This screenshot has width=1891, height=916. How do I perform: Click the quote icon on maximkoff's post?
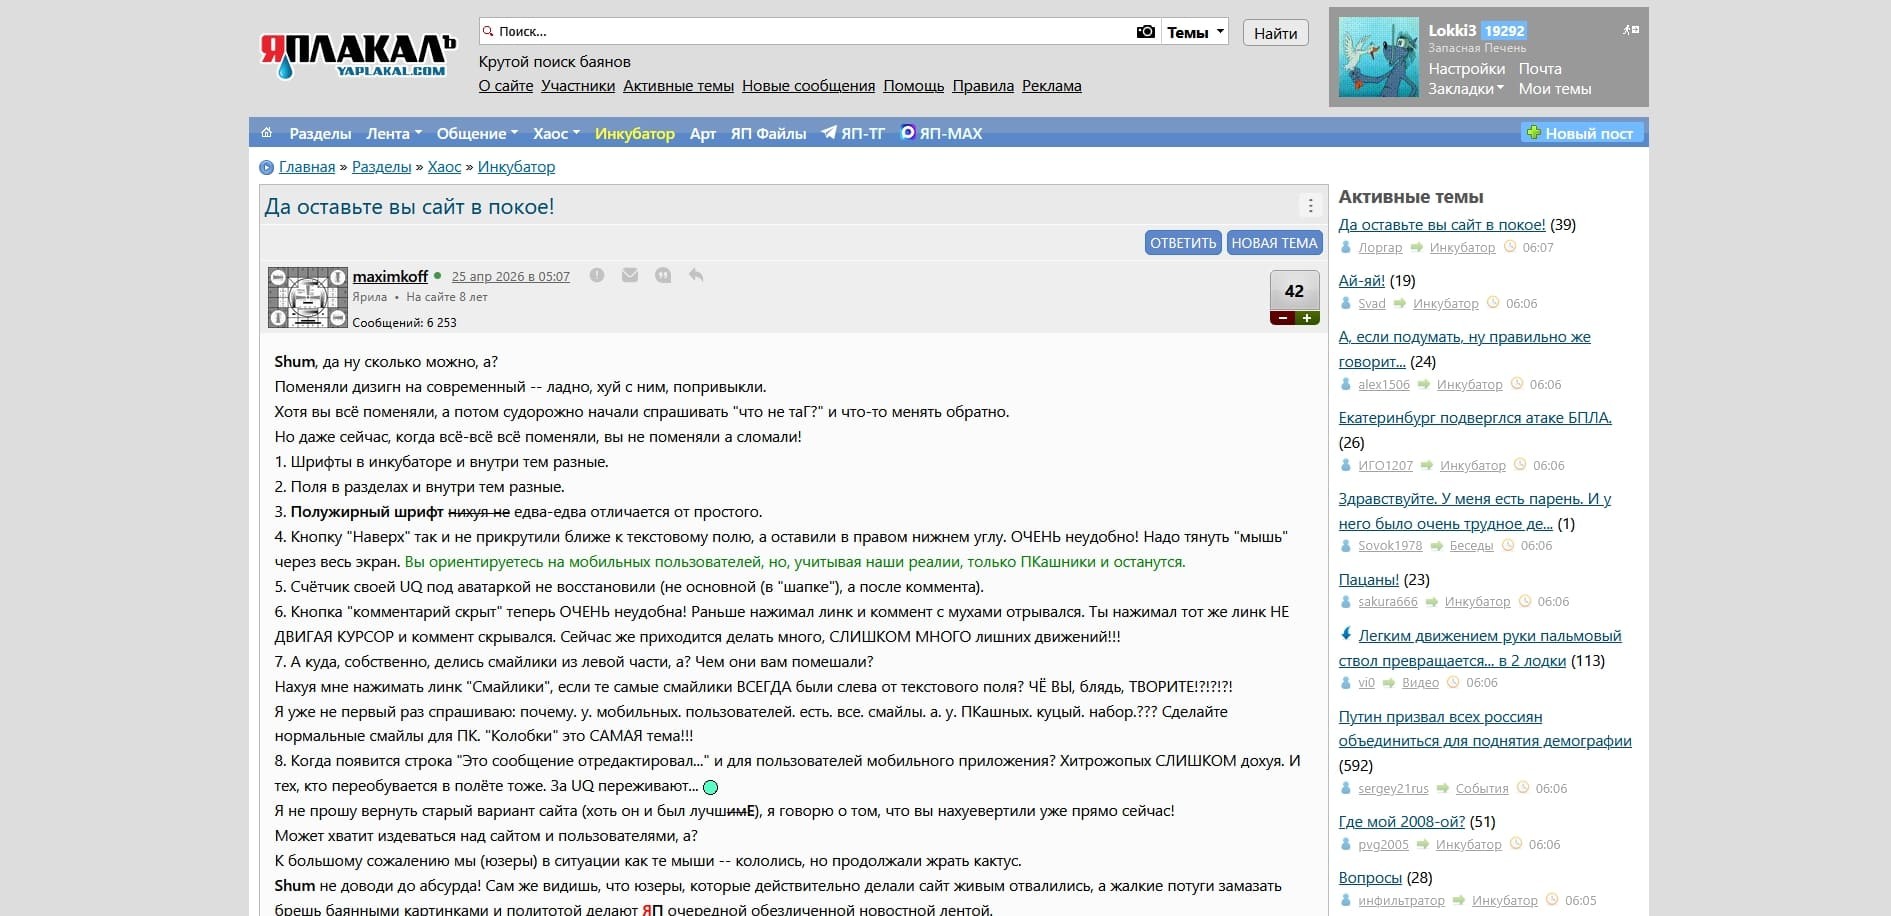click(x=663, y=275)
